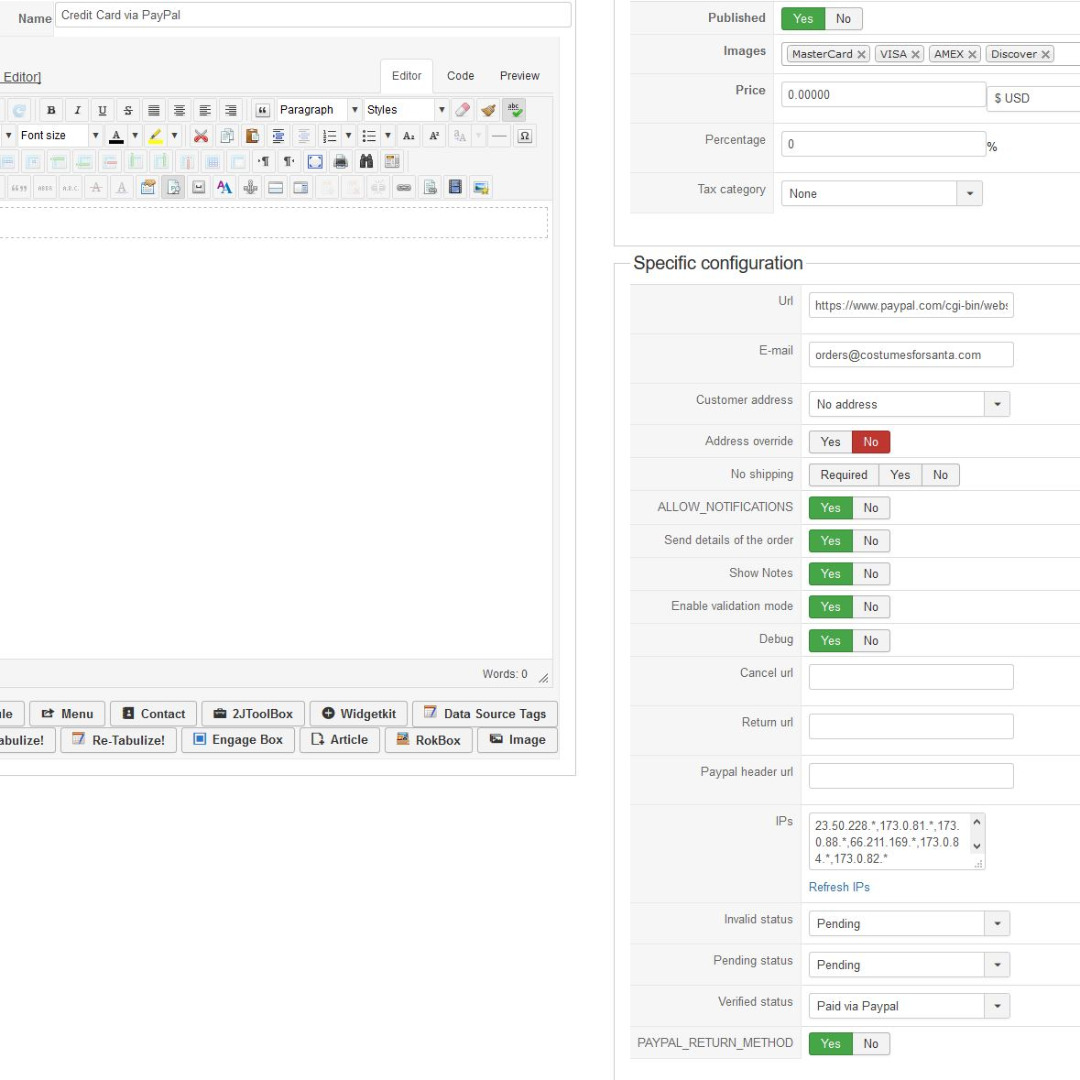Switch to the Code tab
Screen dimensions: 1080x1080
point(460,76)
